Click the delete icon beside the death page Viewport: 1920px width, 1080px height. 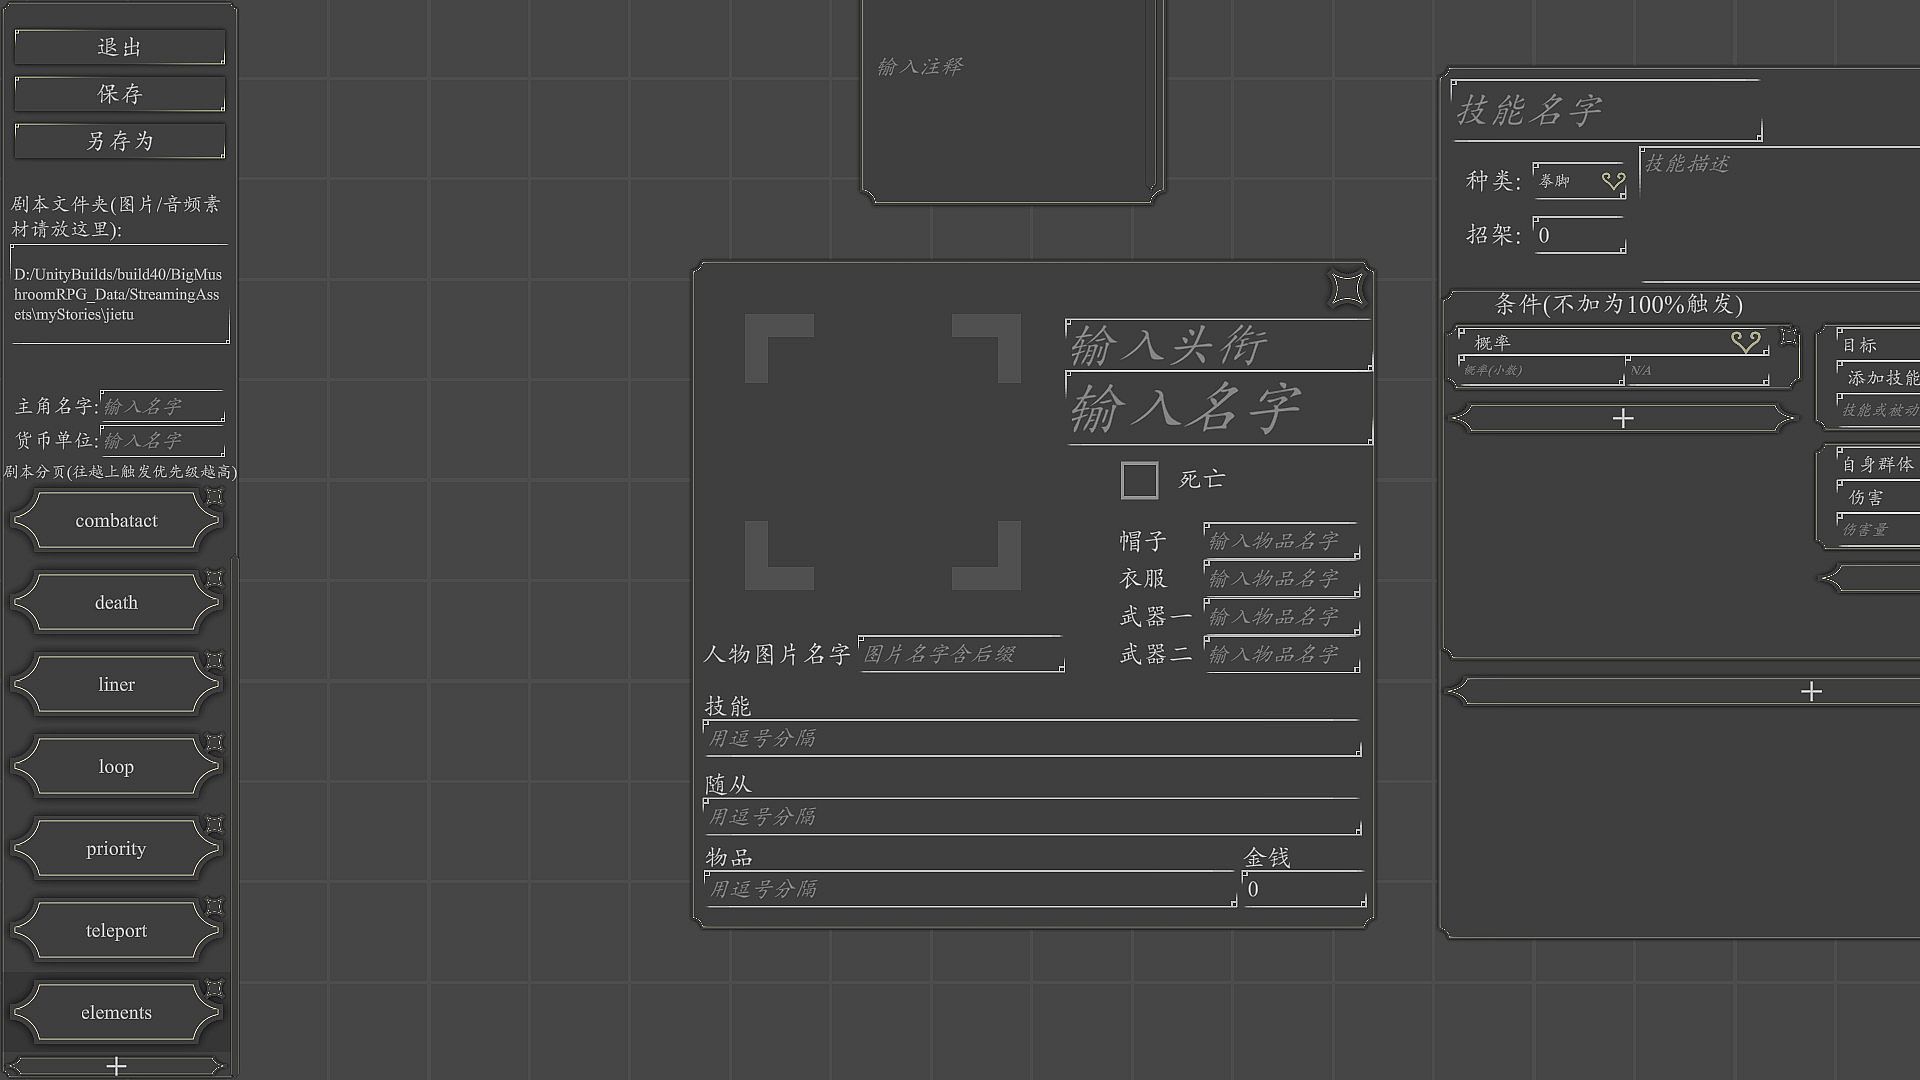214,579
